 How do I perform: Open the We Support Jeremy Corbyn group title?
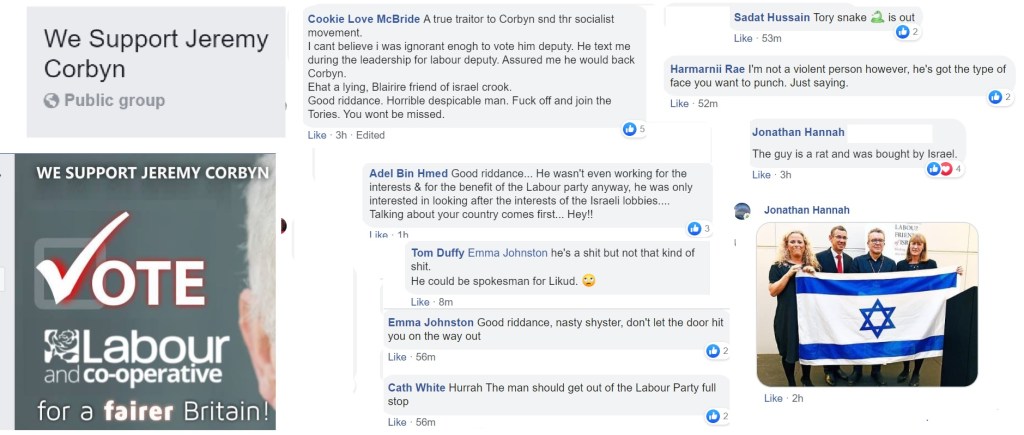pos(156,54)
